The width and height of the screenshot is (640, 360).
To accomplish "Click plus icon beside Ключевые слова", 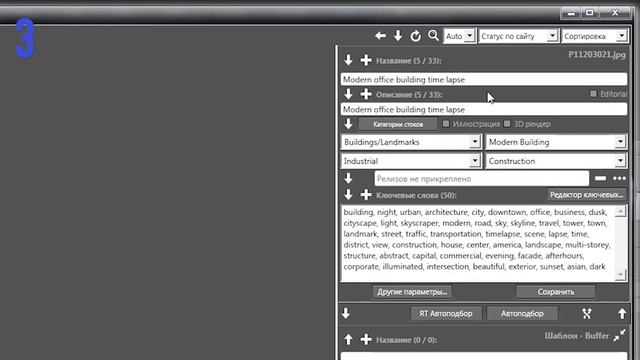I will click(366, 195).
